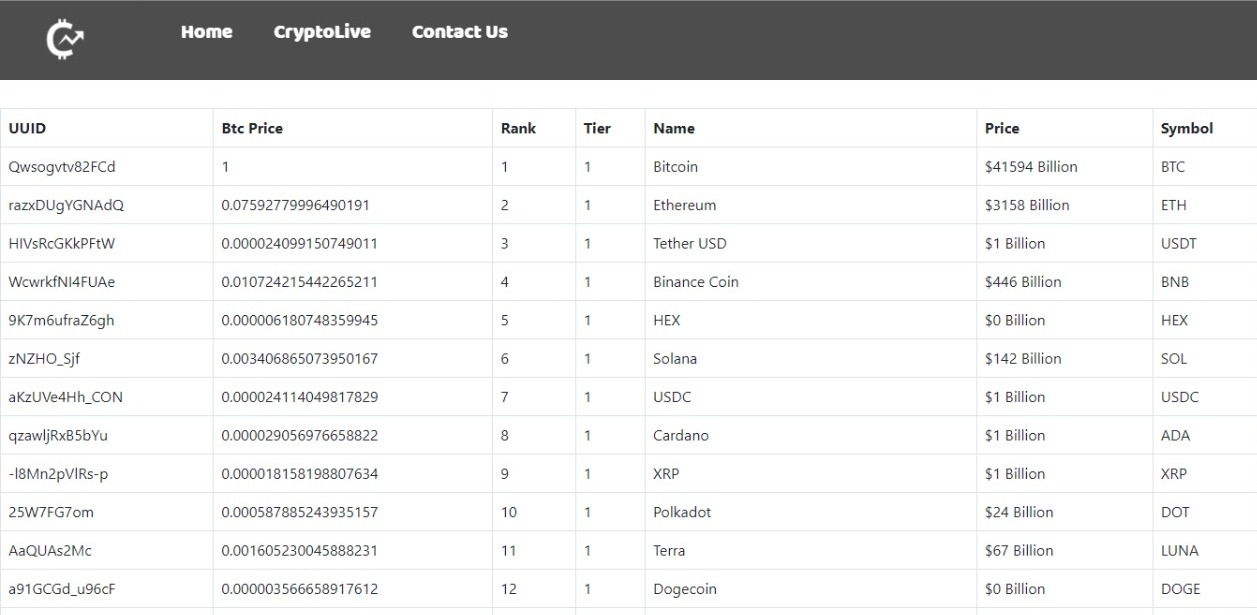Click Btc price 0.000587885243935157
The image size is (1257, 615).
coord(300,512)
